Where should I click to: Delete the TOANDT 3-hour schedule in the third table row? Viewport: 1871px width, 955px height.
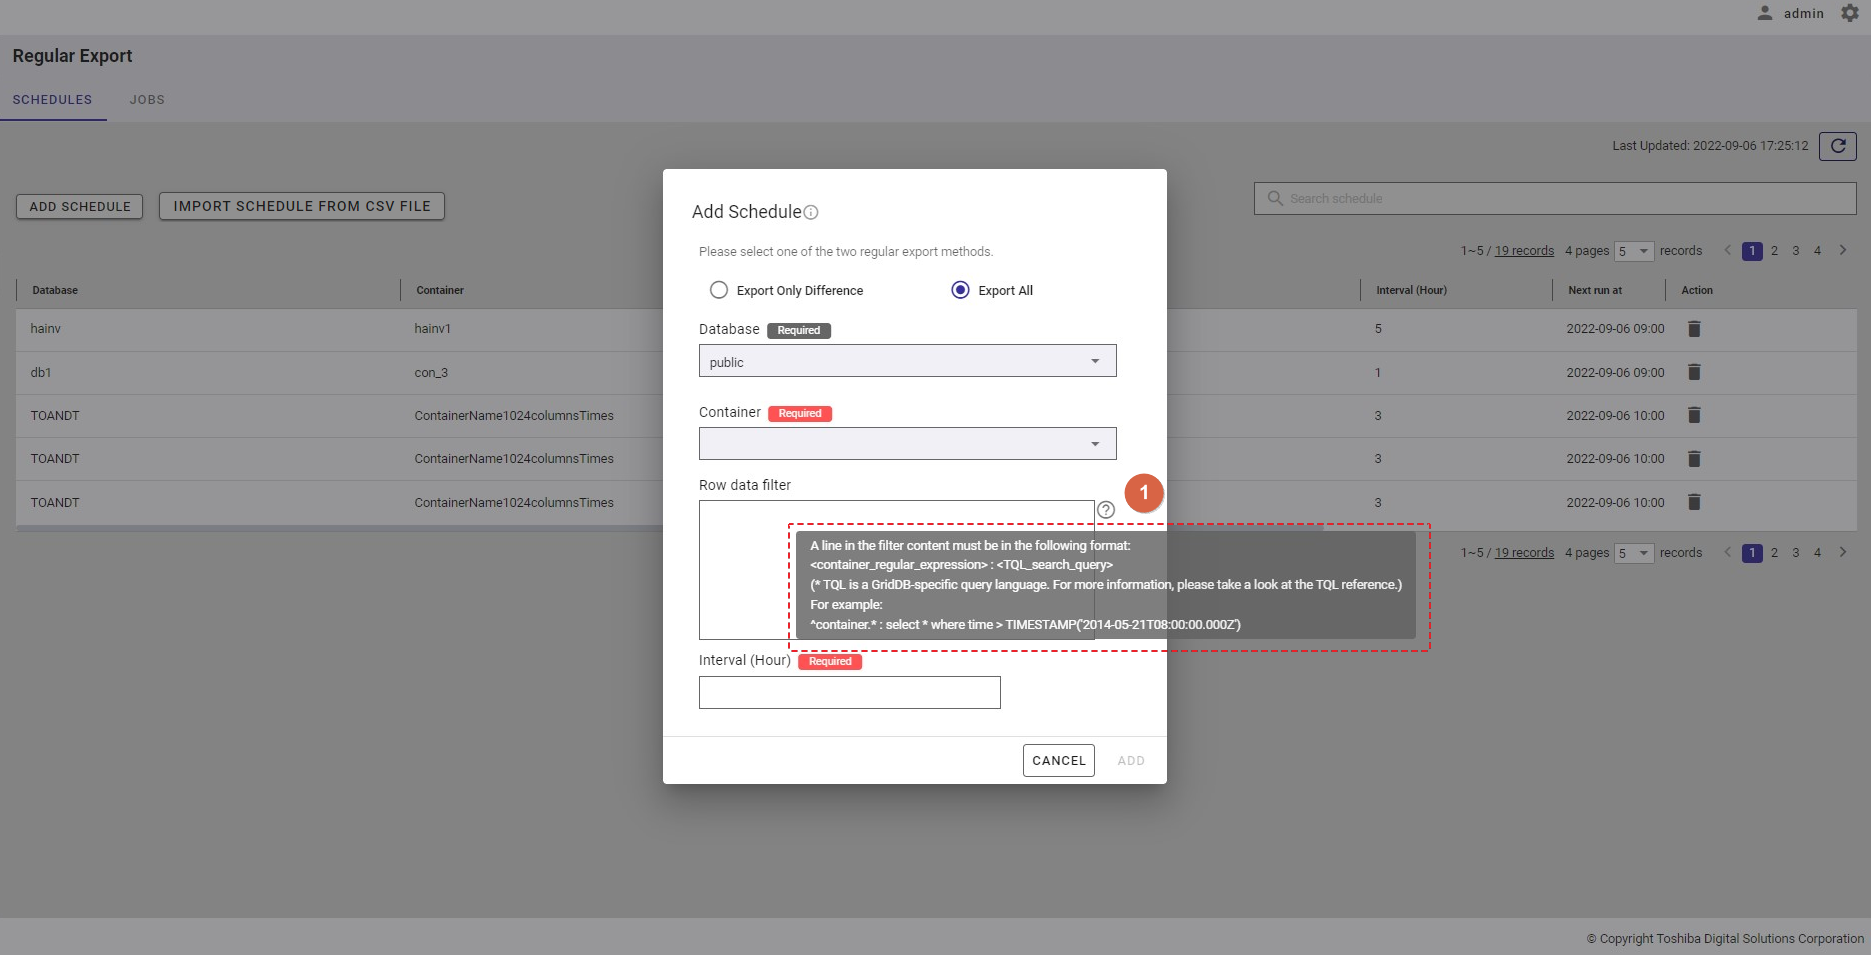pos(1694,415)
